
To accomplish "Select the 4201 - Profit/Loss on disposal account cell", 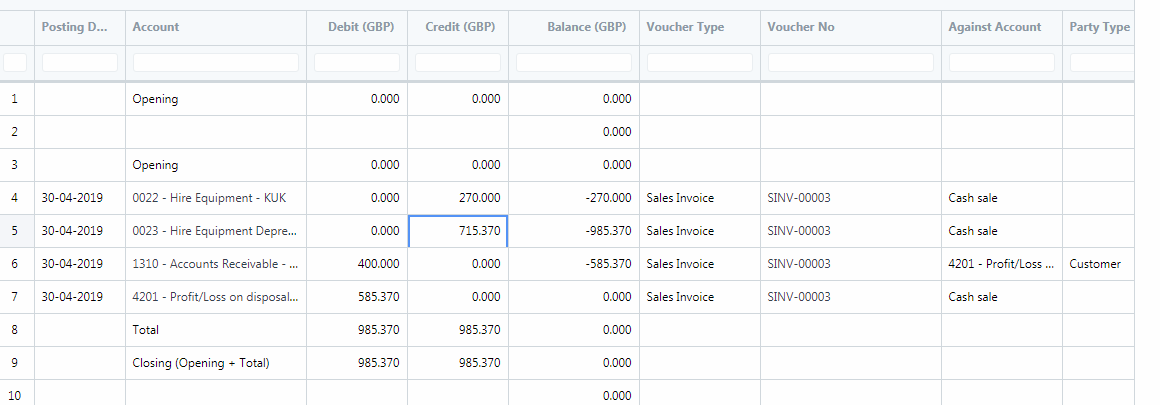I will [216, 297].
